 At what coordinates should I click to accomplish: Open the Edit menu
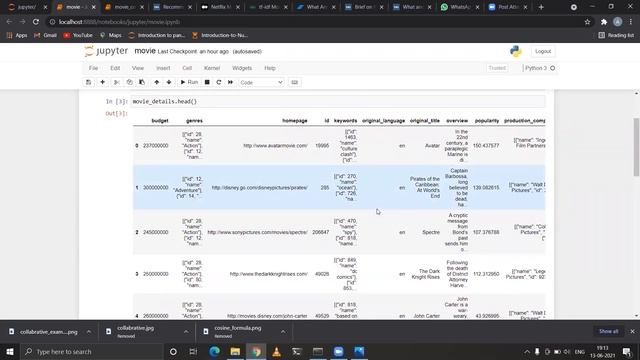(115, 68)
